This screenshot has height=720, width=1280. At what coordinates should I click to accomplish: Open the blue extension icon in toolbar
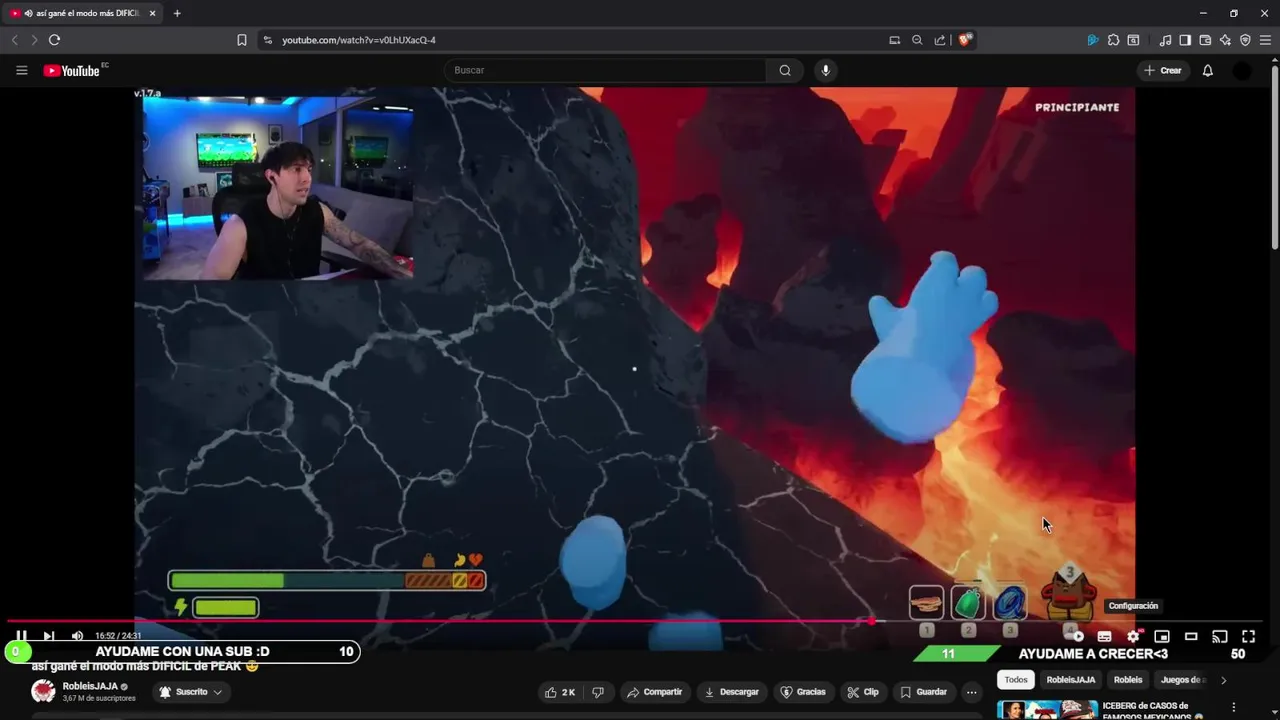pos(1093,40)
